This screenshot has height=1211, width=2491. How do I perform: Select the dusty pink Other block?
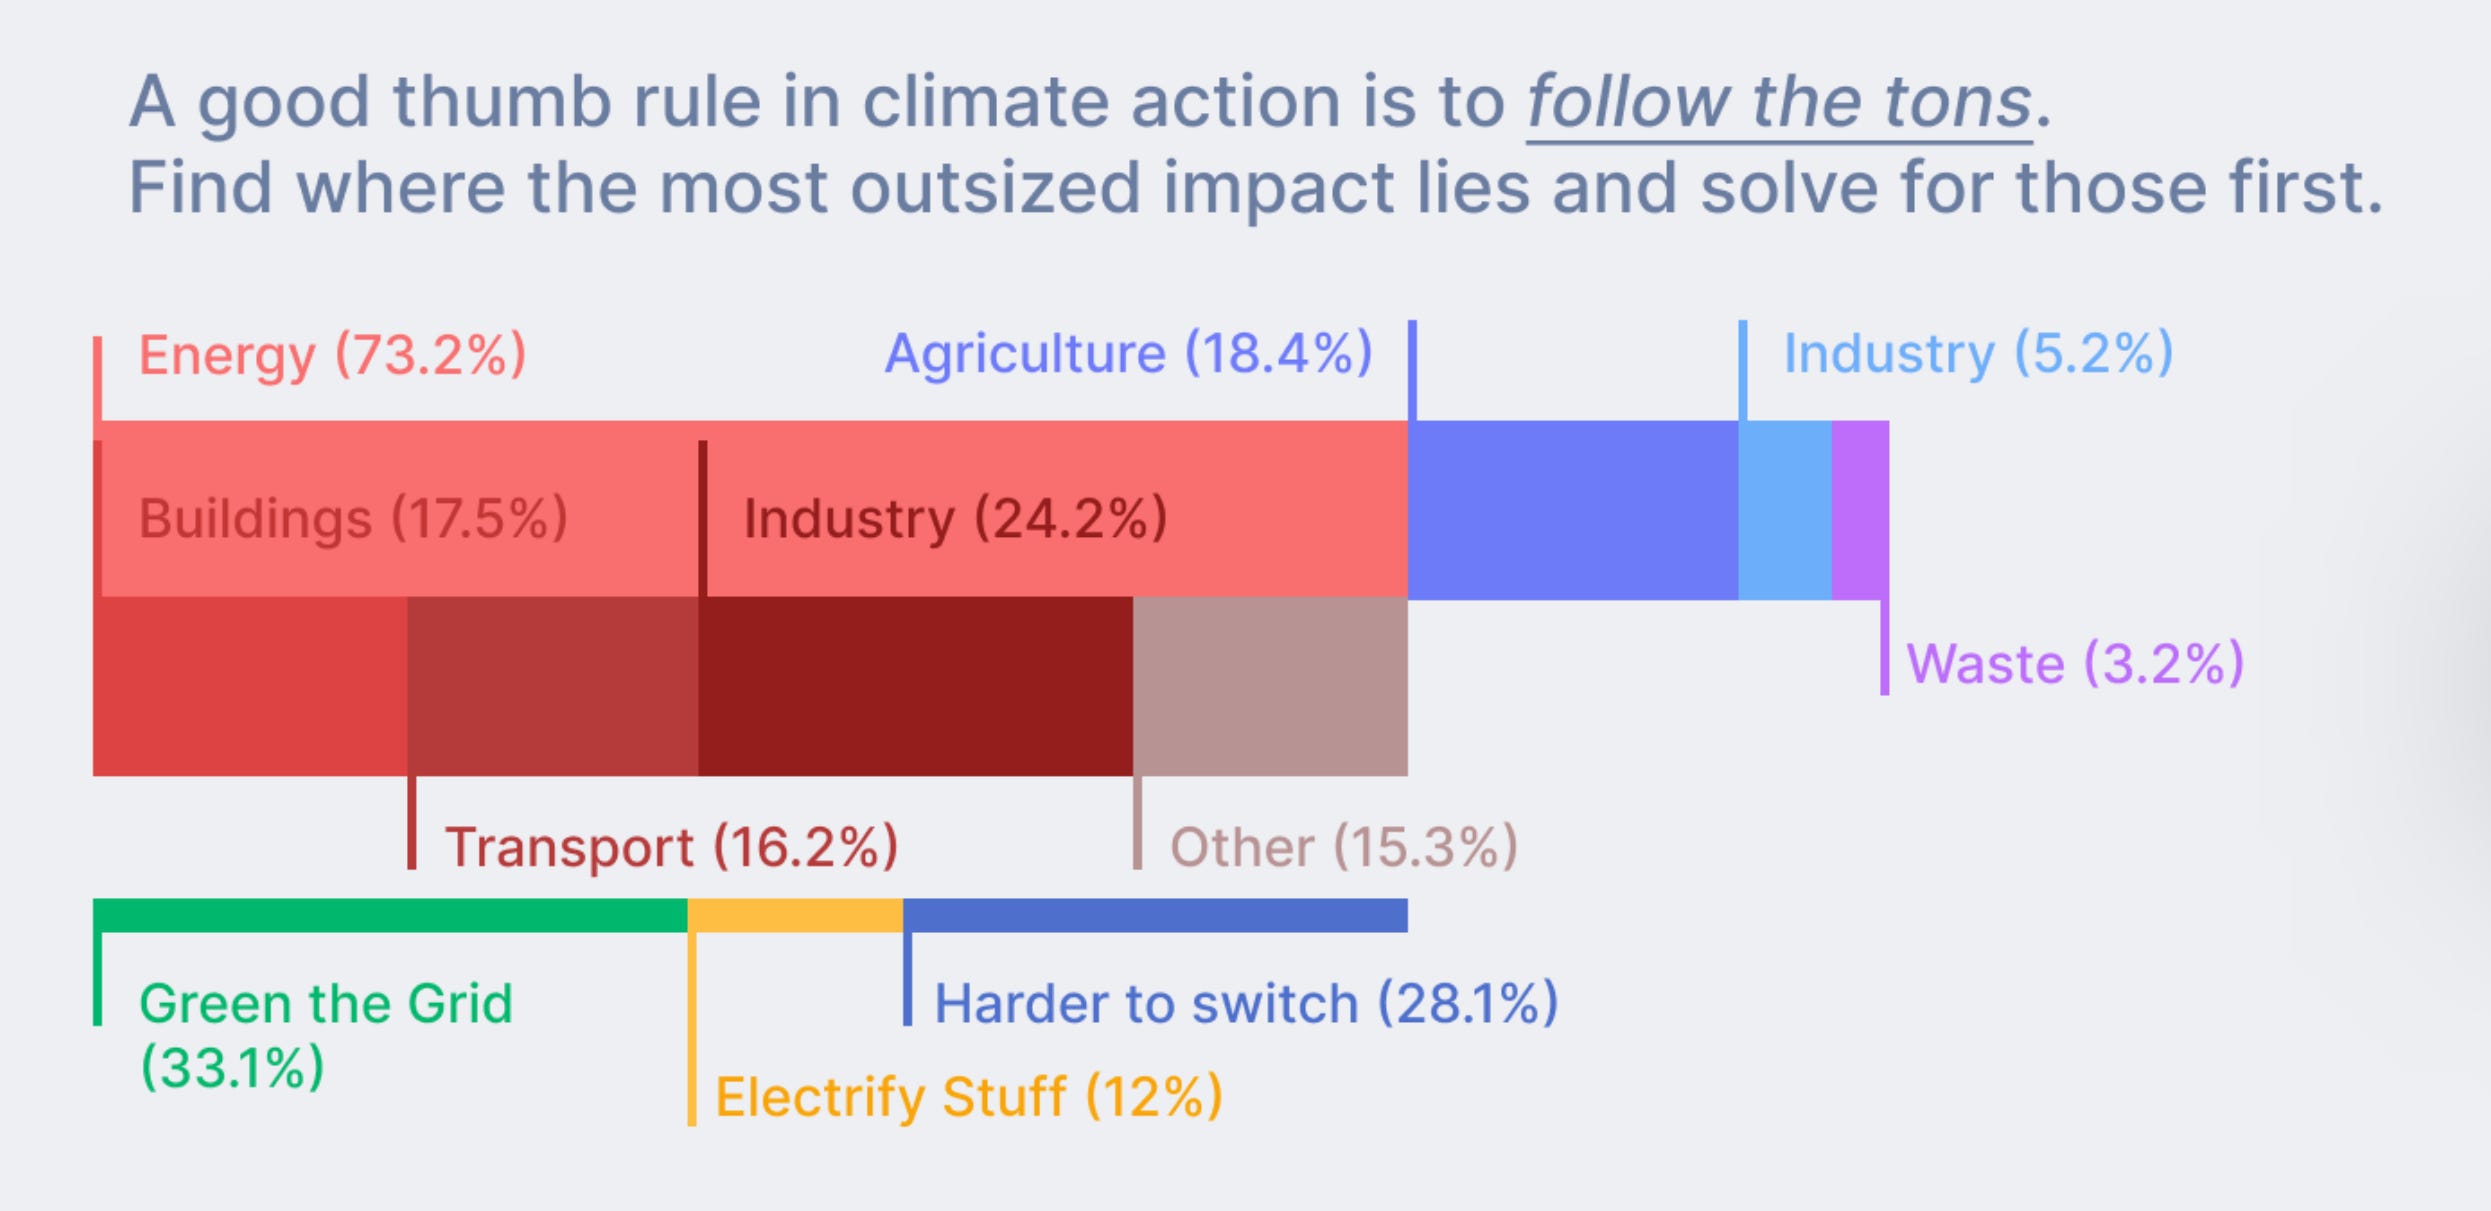click(1270, 687)
